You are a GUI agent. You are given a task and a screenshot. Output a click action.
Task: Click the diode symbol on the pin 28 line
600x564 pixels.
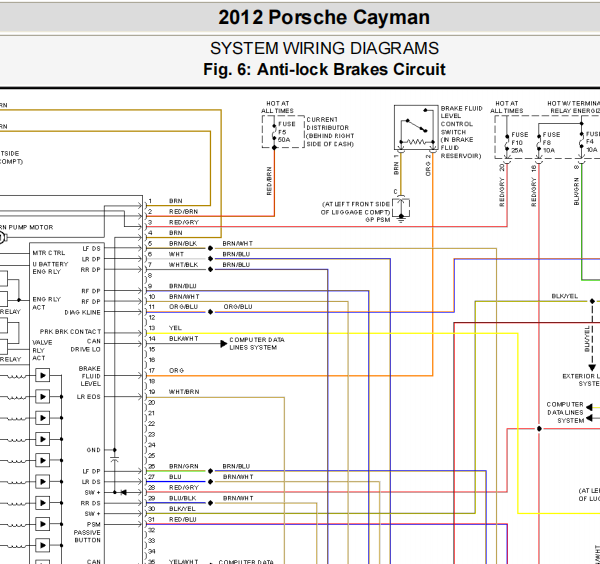pos(123,492)
